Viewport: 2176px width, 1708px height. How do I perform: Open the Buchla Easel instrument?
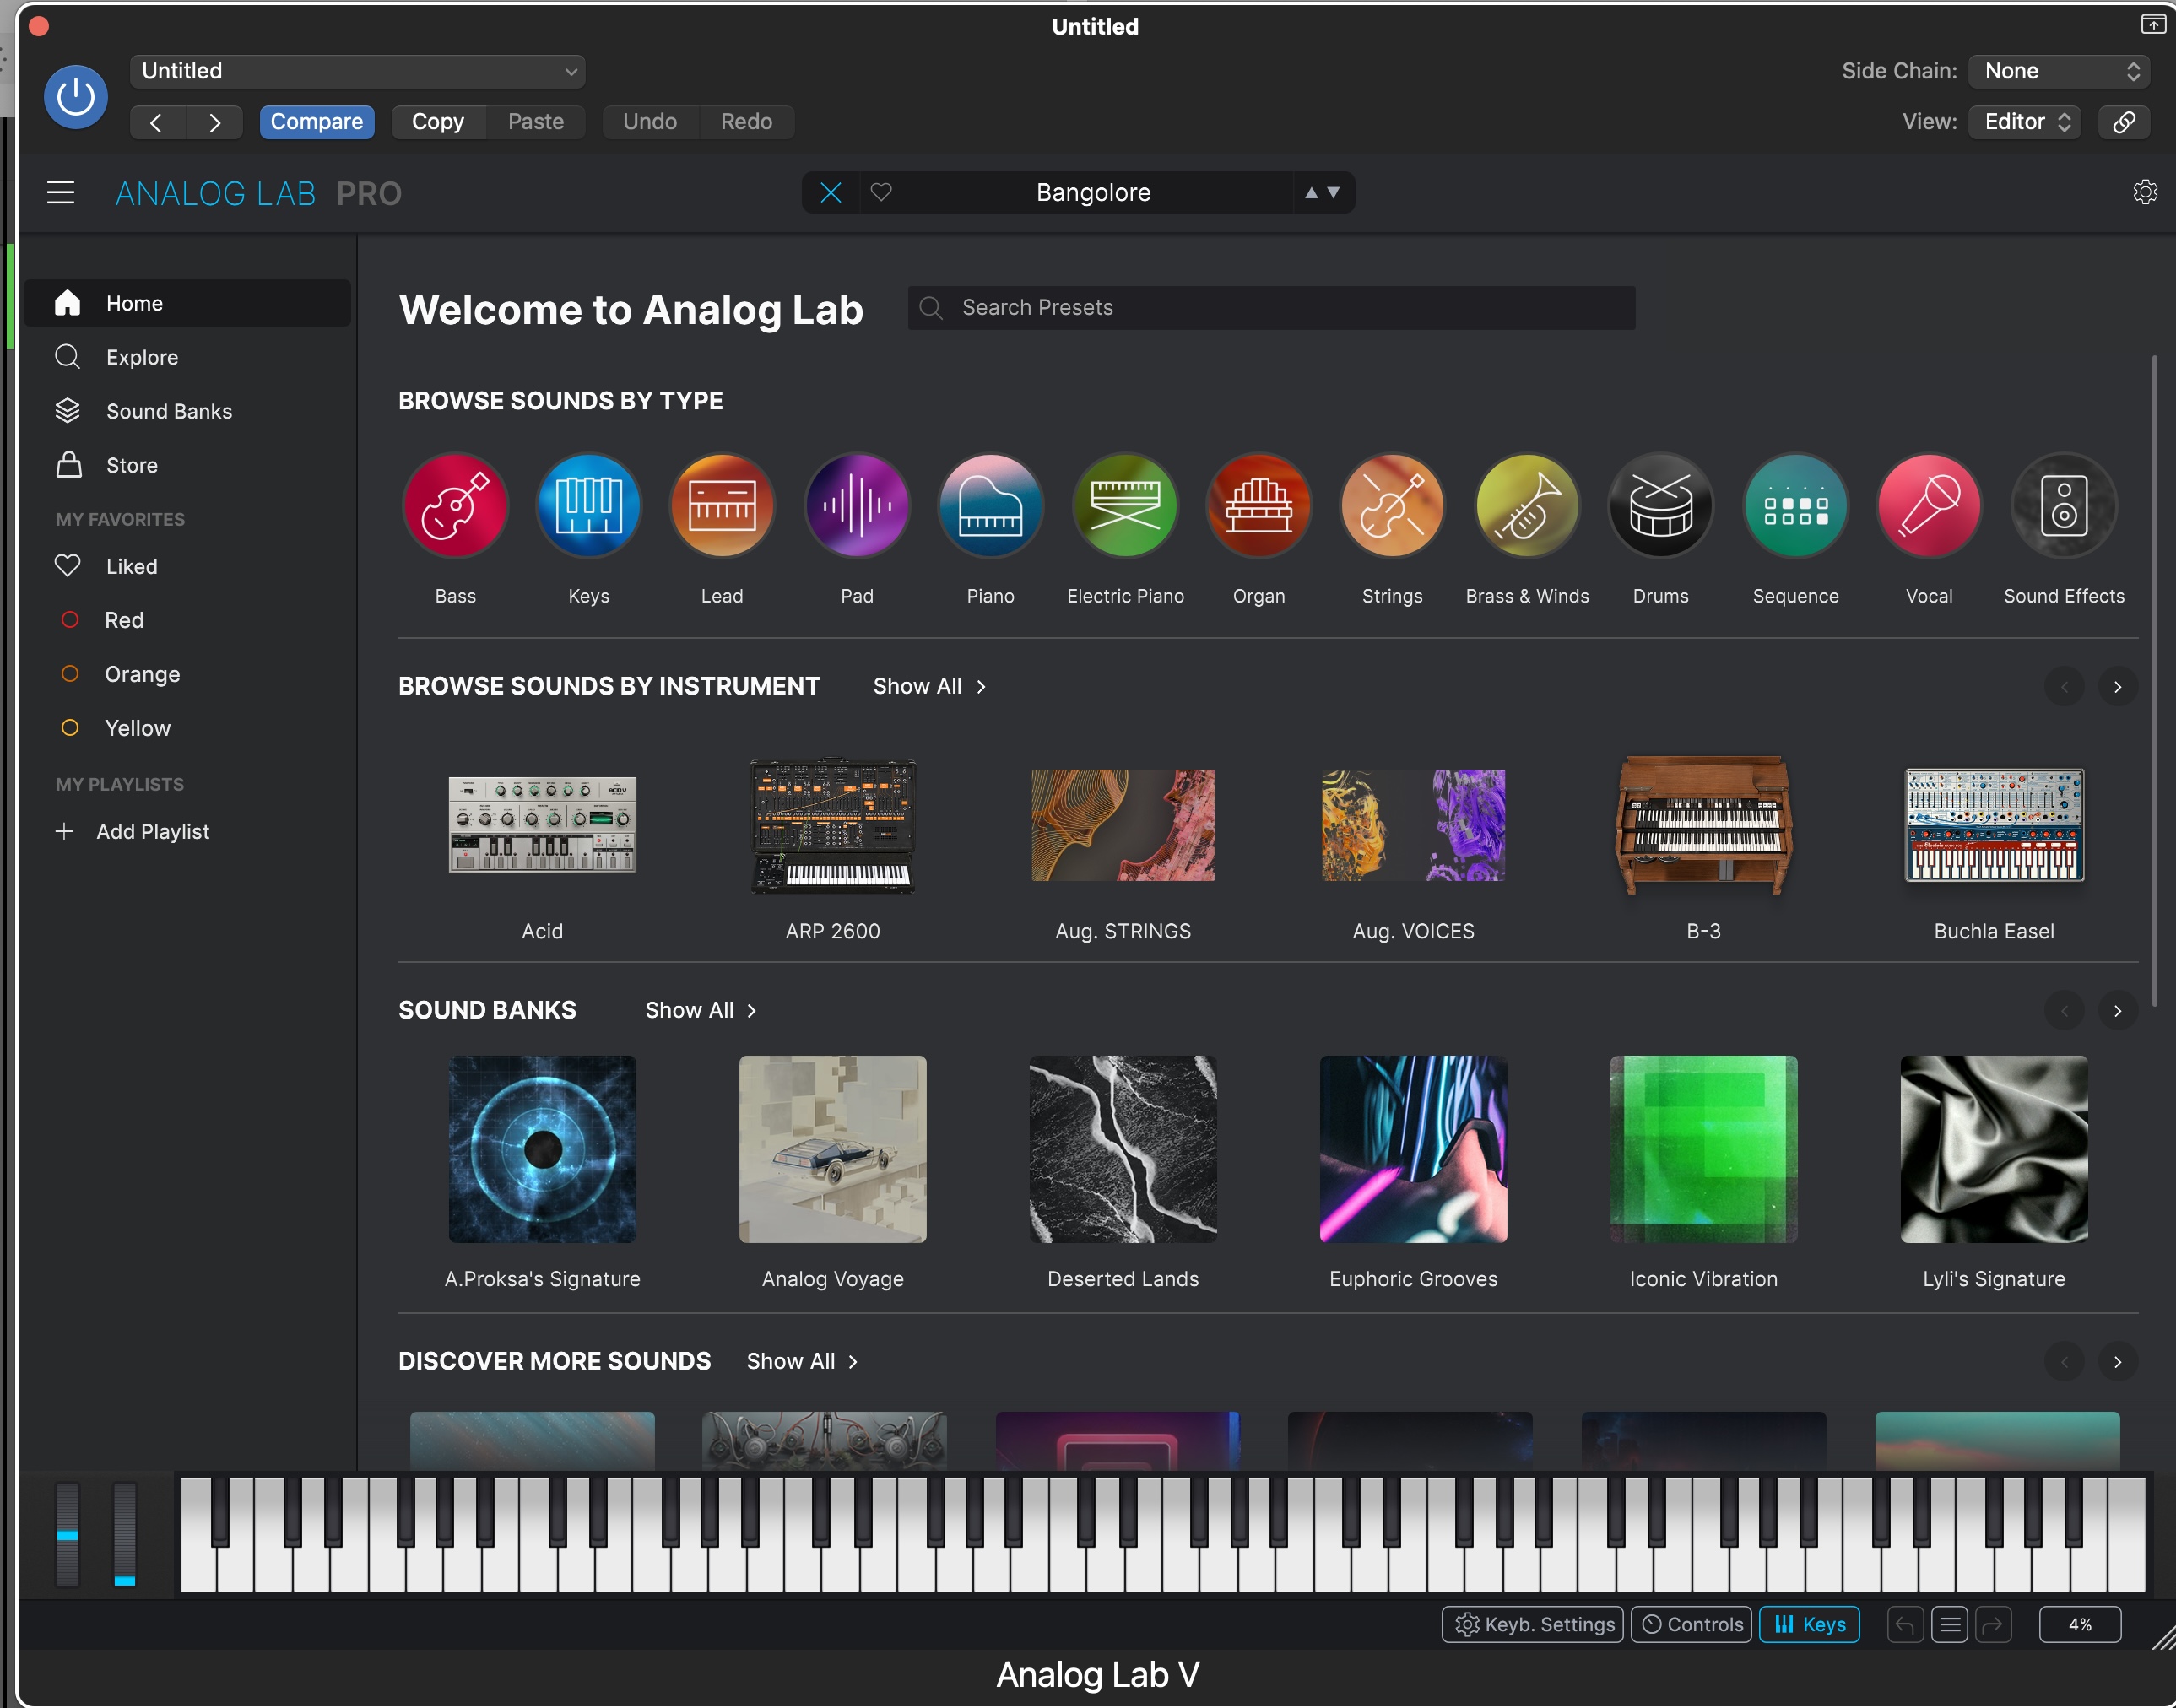coord(1994,825)
